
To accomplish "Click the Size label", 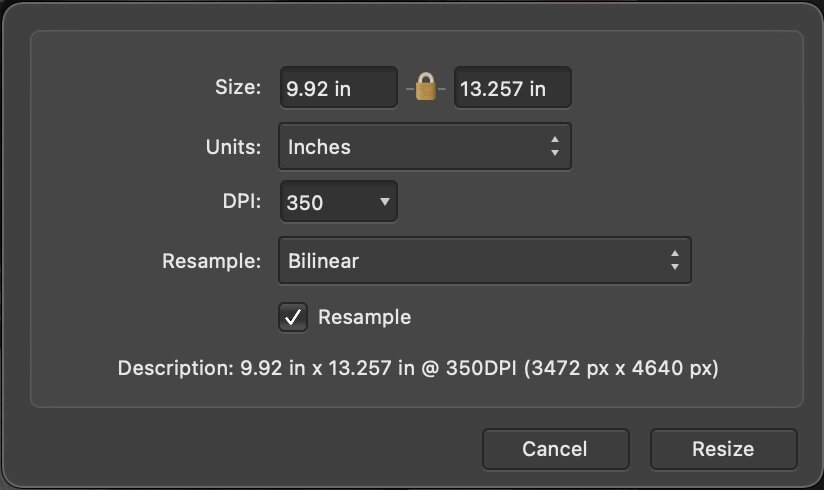I will click(x=238, y=88).
